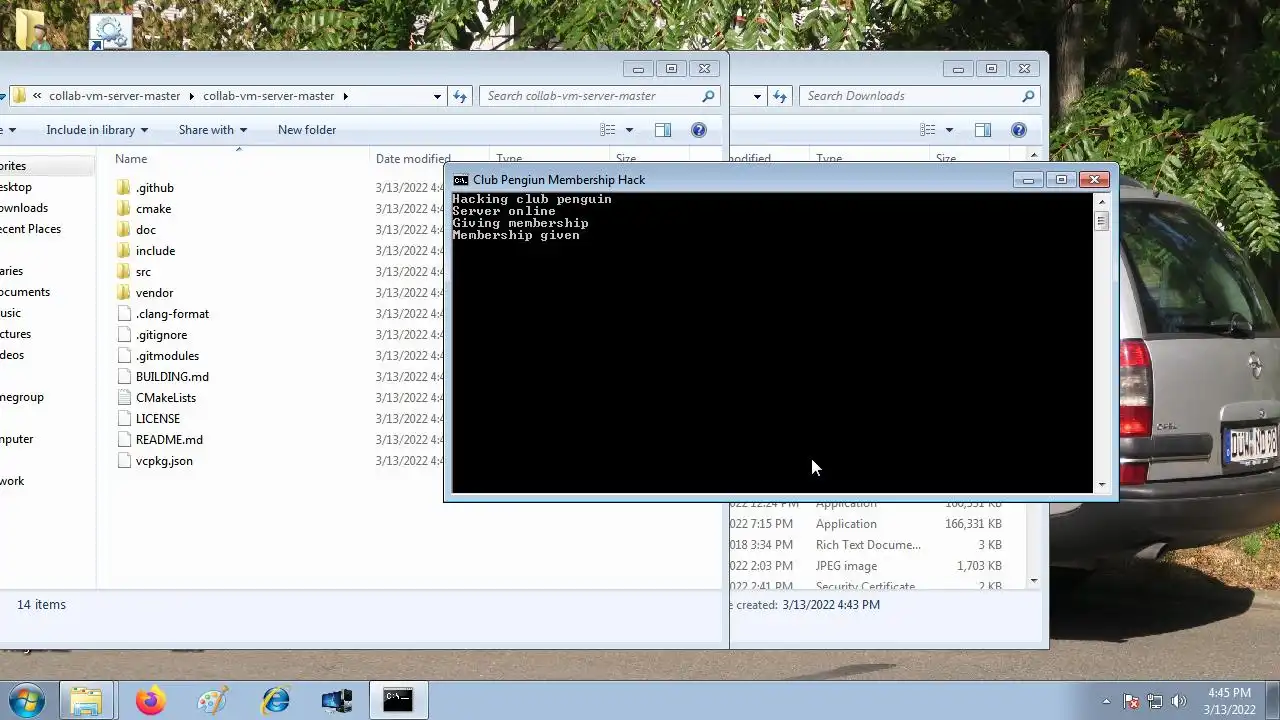This screenshot has width=1280, height=720.
Task: Open the Start menu
Action: [26, 701]
